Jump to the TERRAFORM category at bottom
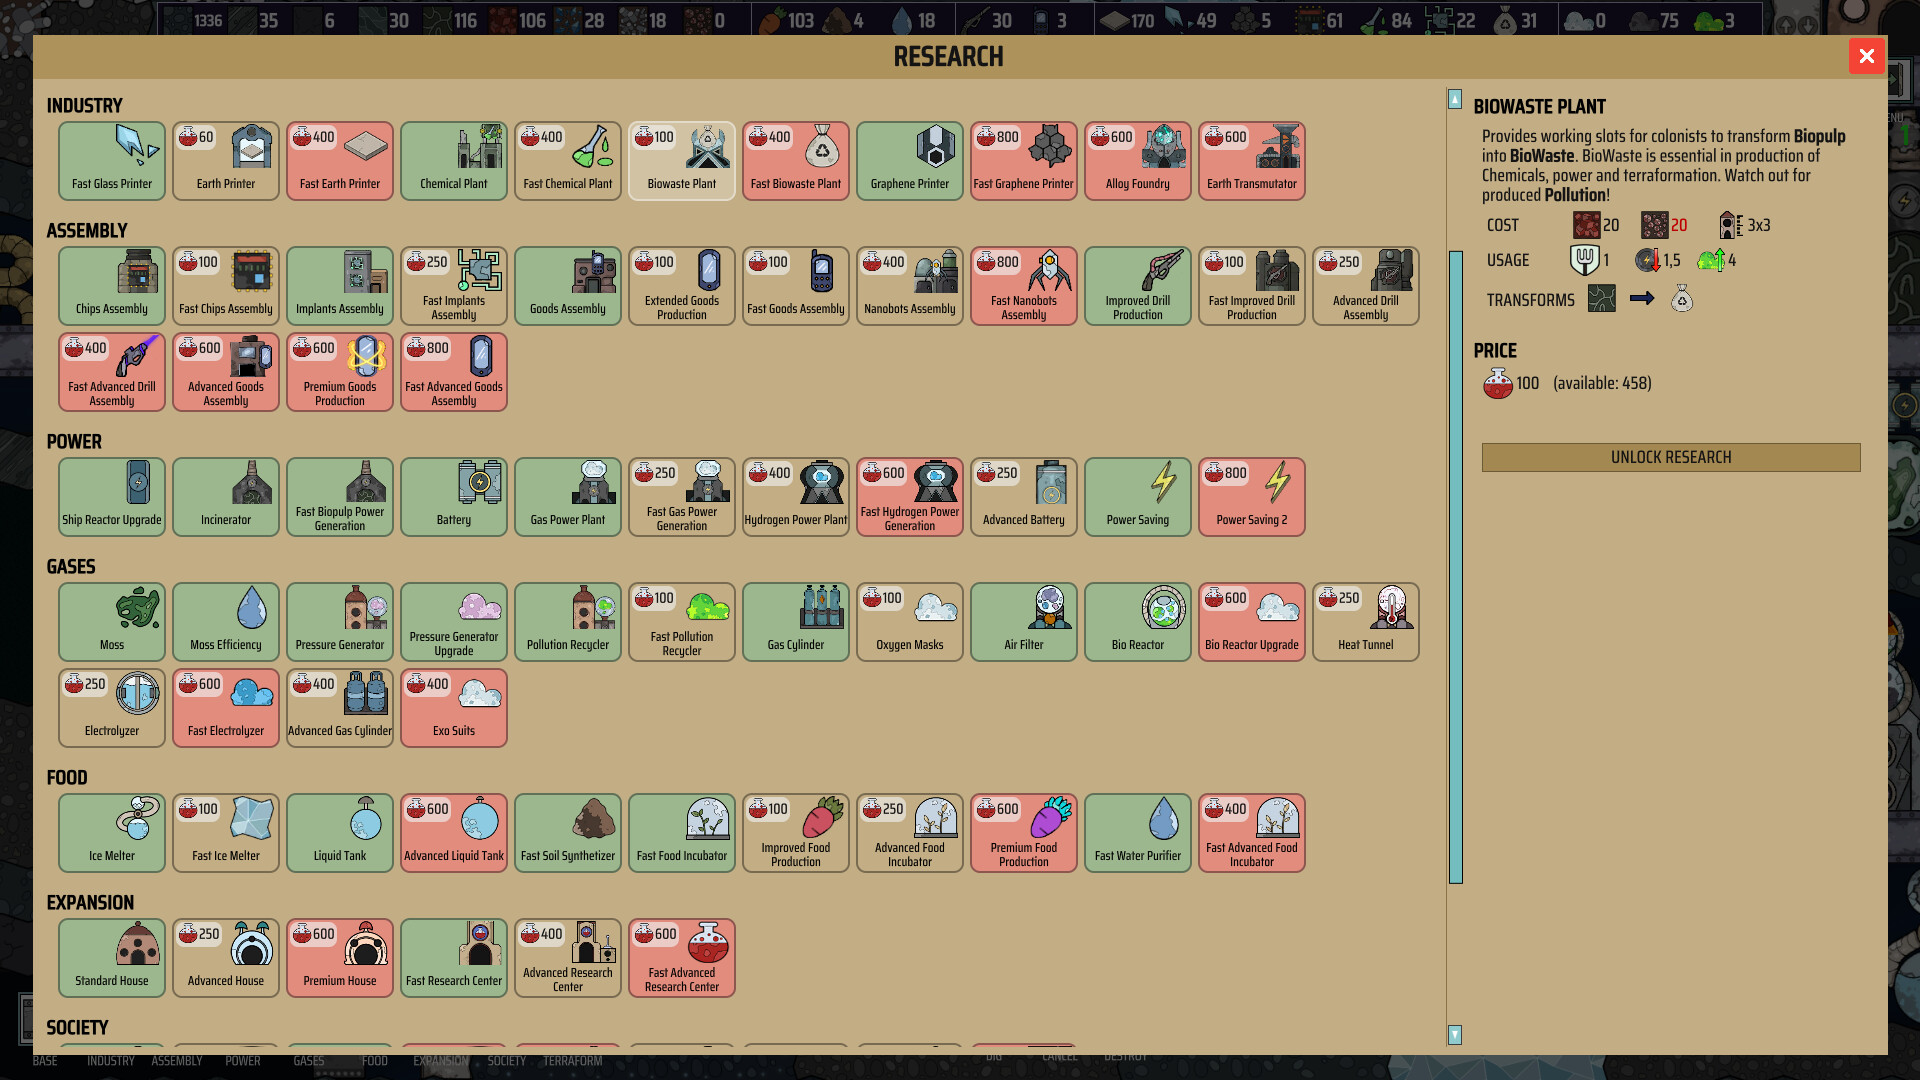The width and height of the screenshot is (1920, 1080). [573, 1060]
